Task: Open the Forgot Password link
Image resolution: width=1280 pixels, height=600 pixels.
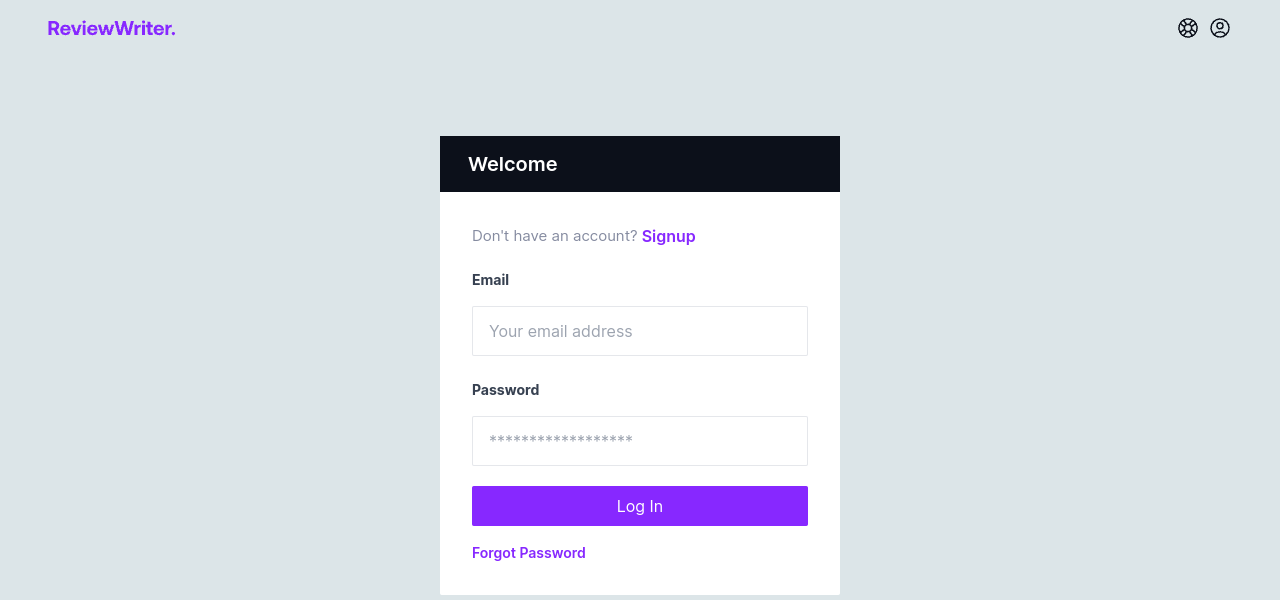Action: tap(529, 553)
